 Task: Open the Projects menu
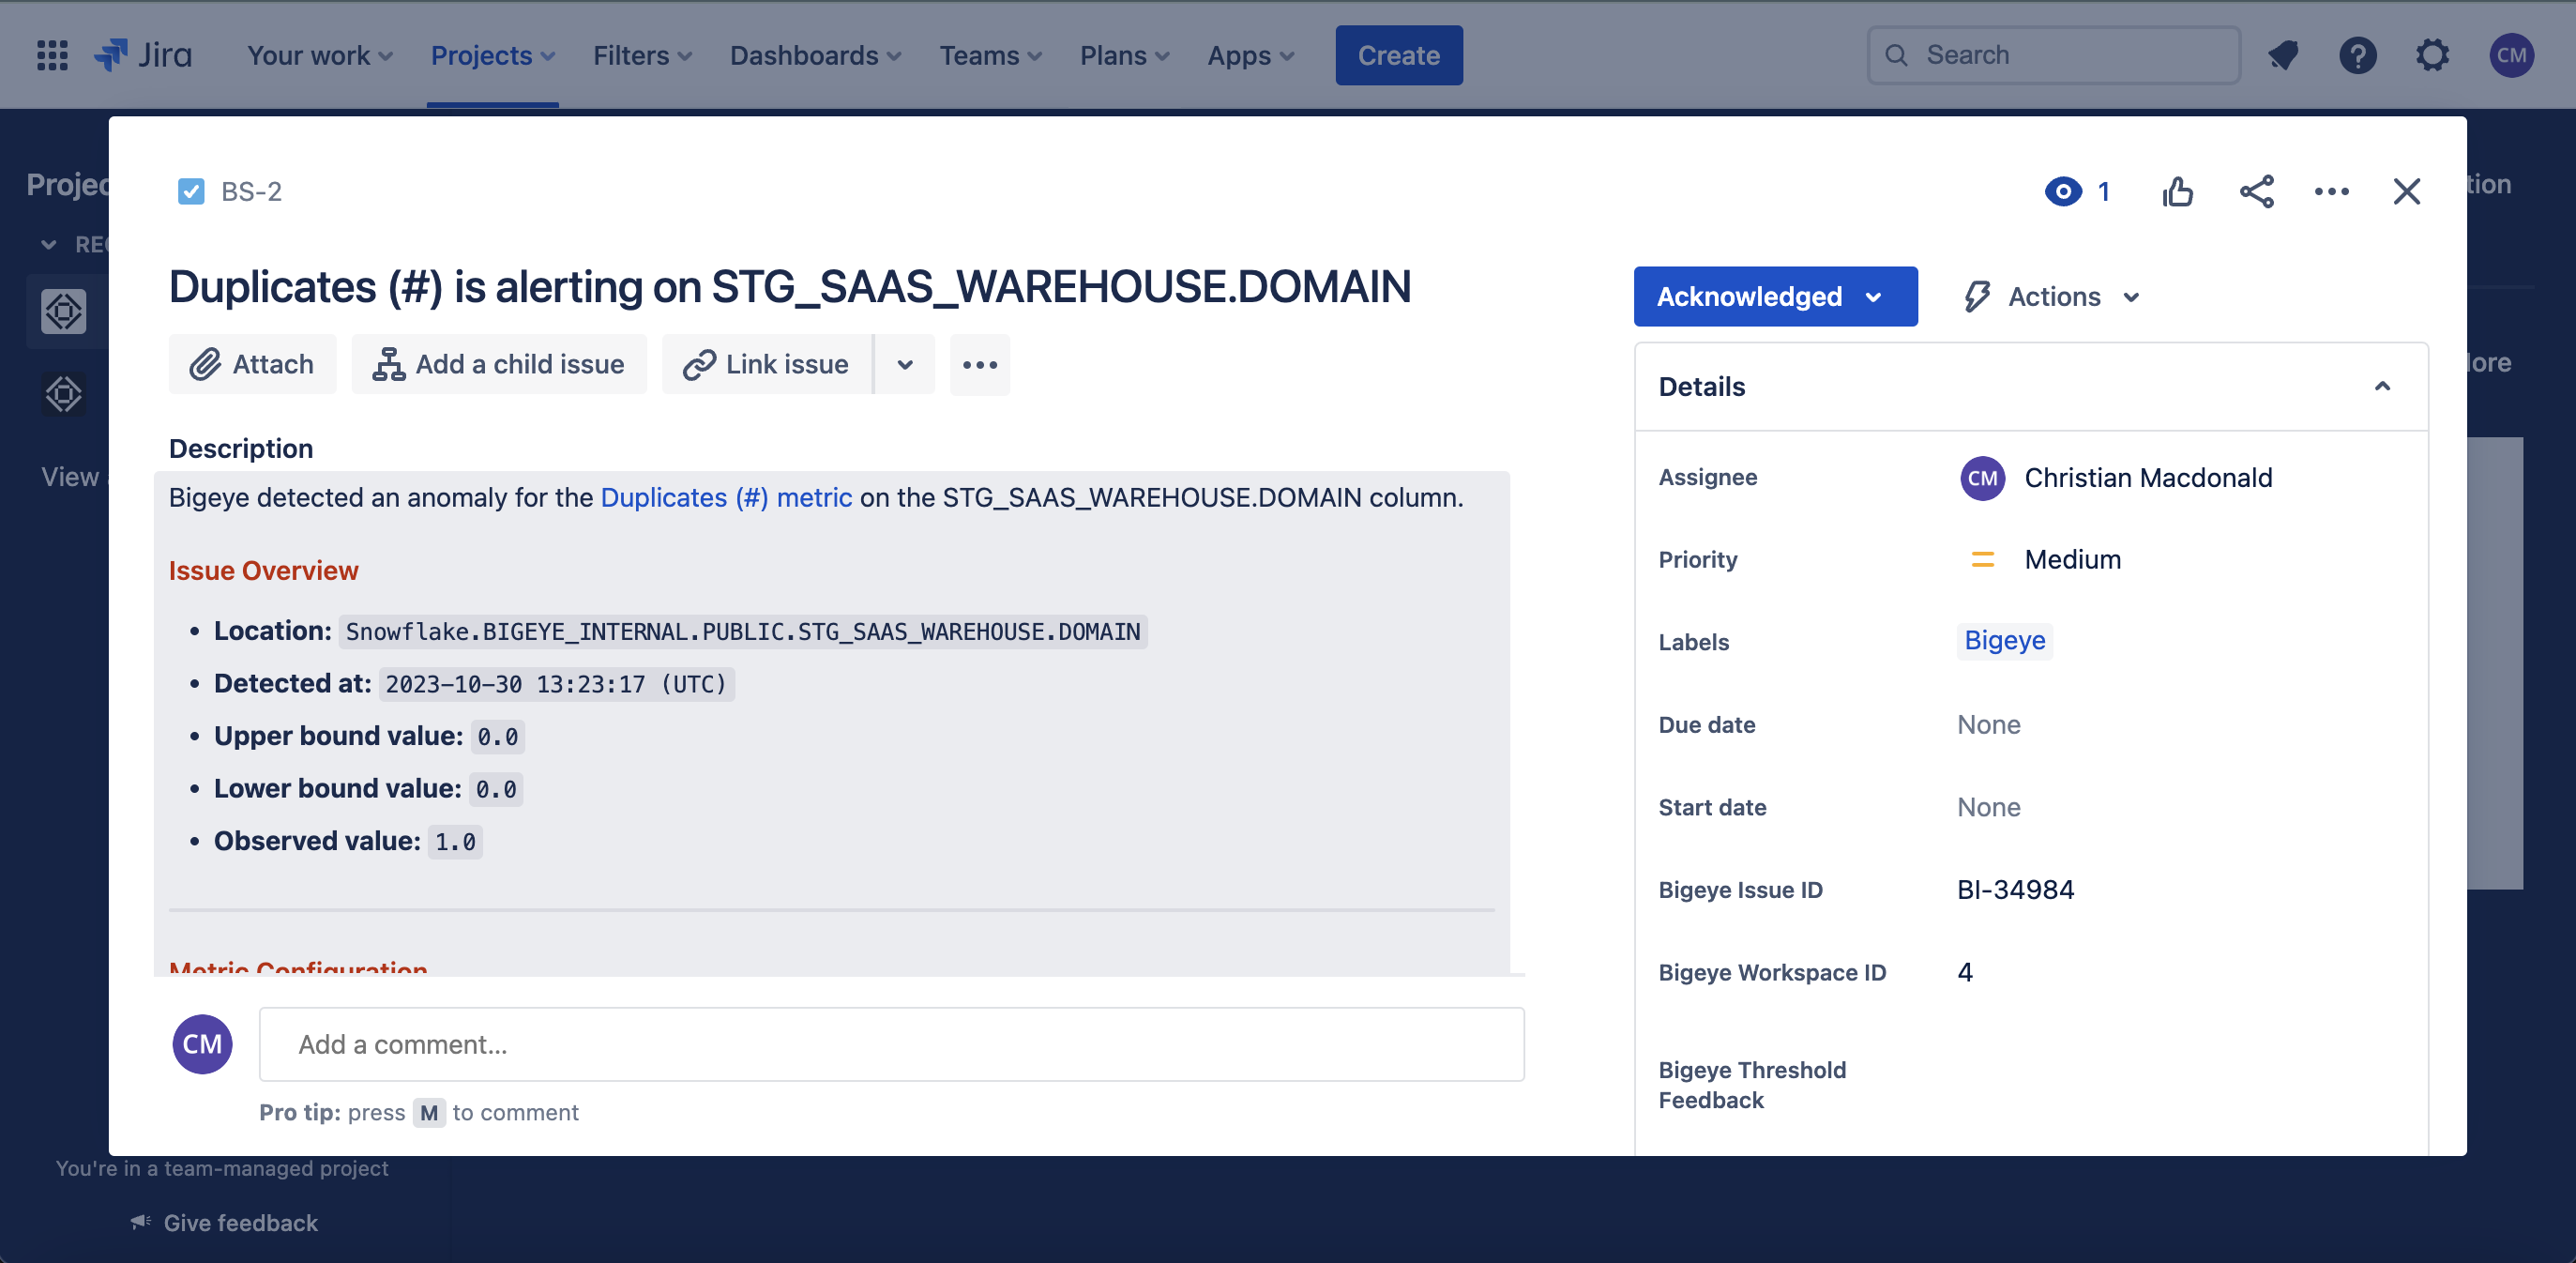click(x=491, y=55)
